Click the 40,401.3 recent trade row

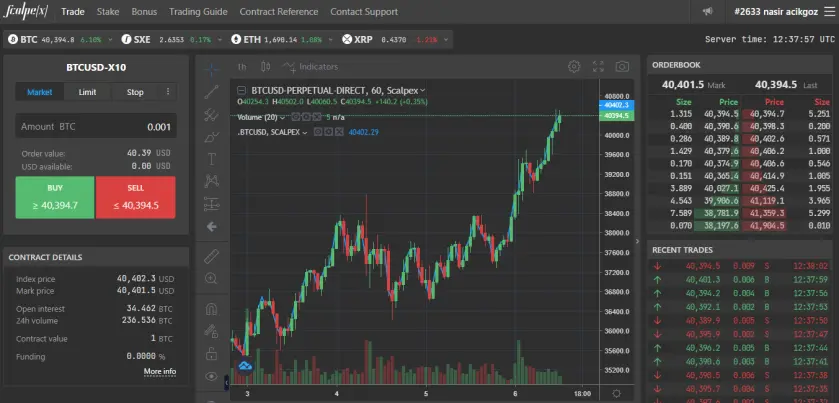(739, 279)
